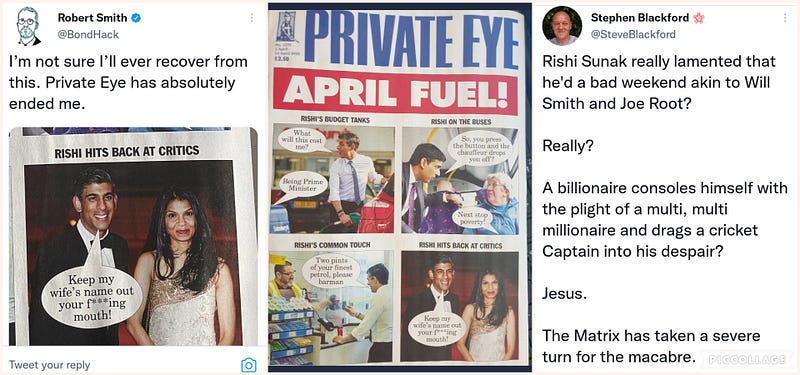Open the three-dot menu on Stephen Blackford's tweet
The image size is (800, 375).
coord(785,18)
